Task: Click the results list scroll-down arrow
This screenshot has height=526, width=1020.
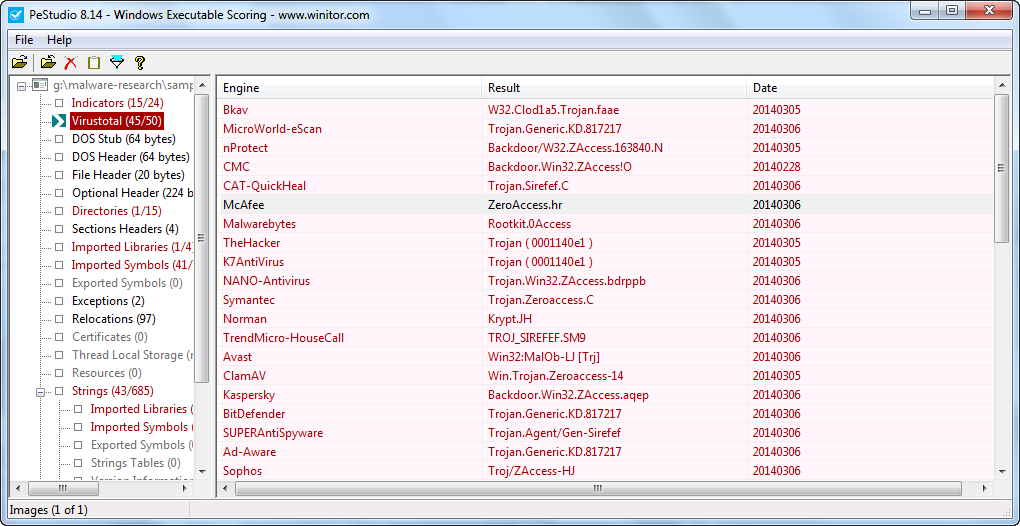Action: [1002, 472]
